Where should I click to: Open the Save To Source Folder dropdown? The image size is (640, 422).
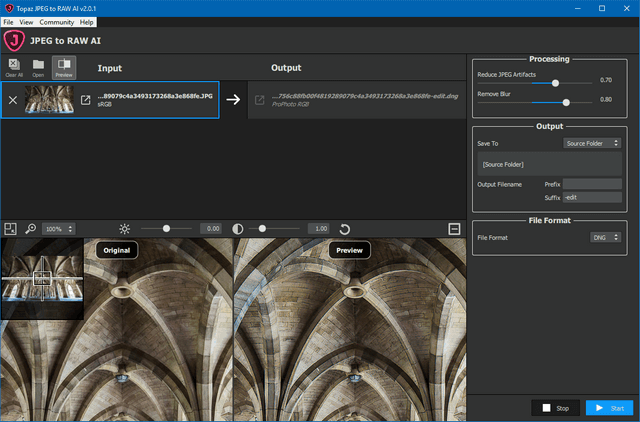tap(593, 143)
